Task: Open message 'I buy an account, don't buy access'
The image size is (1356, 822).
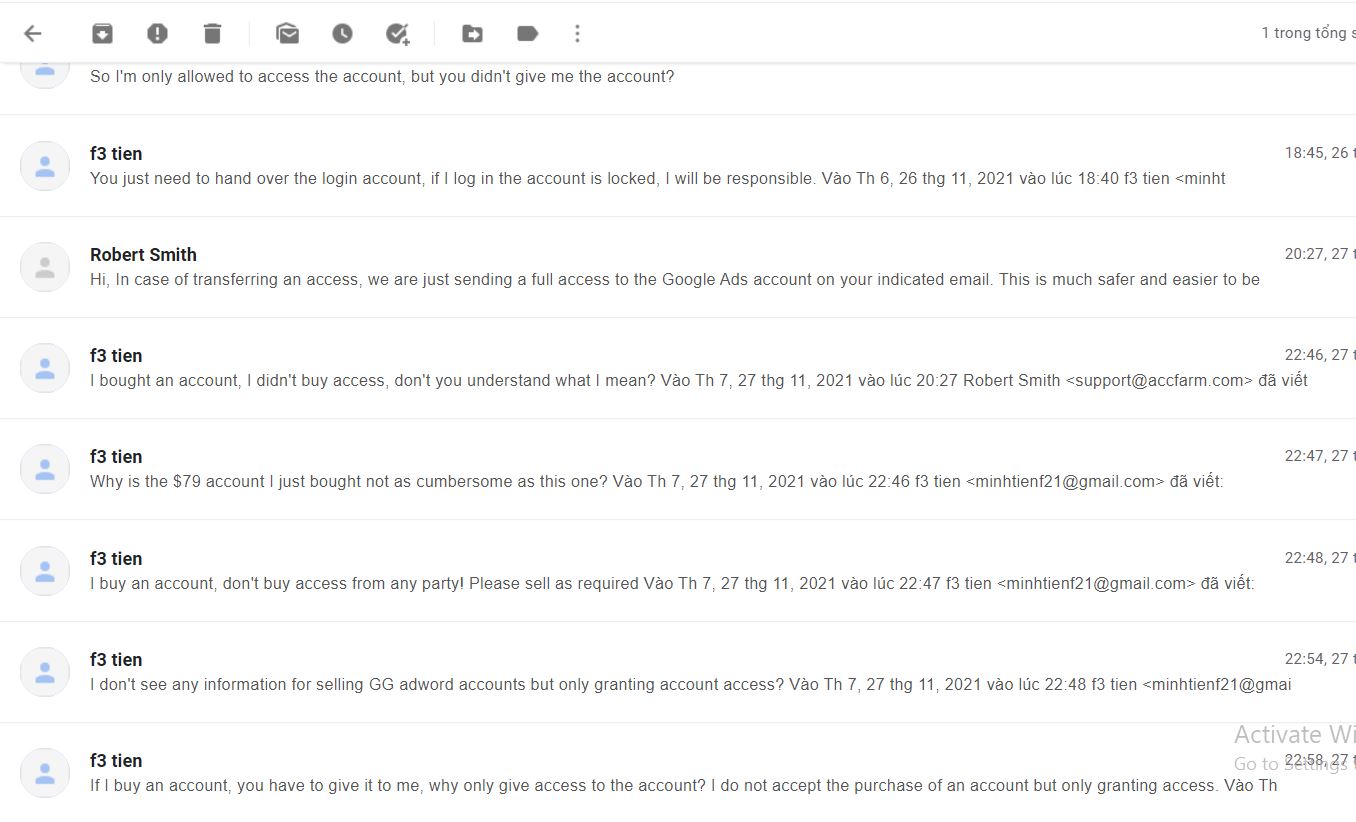Action: (x=678, y=571)
